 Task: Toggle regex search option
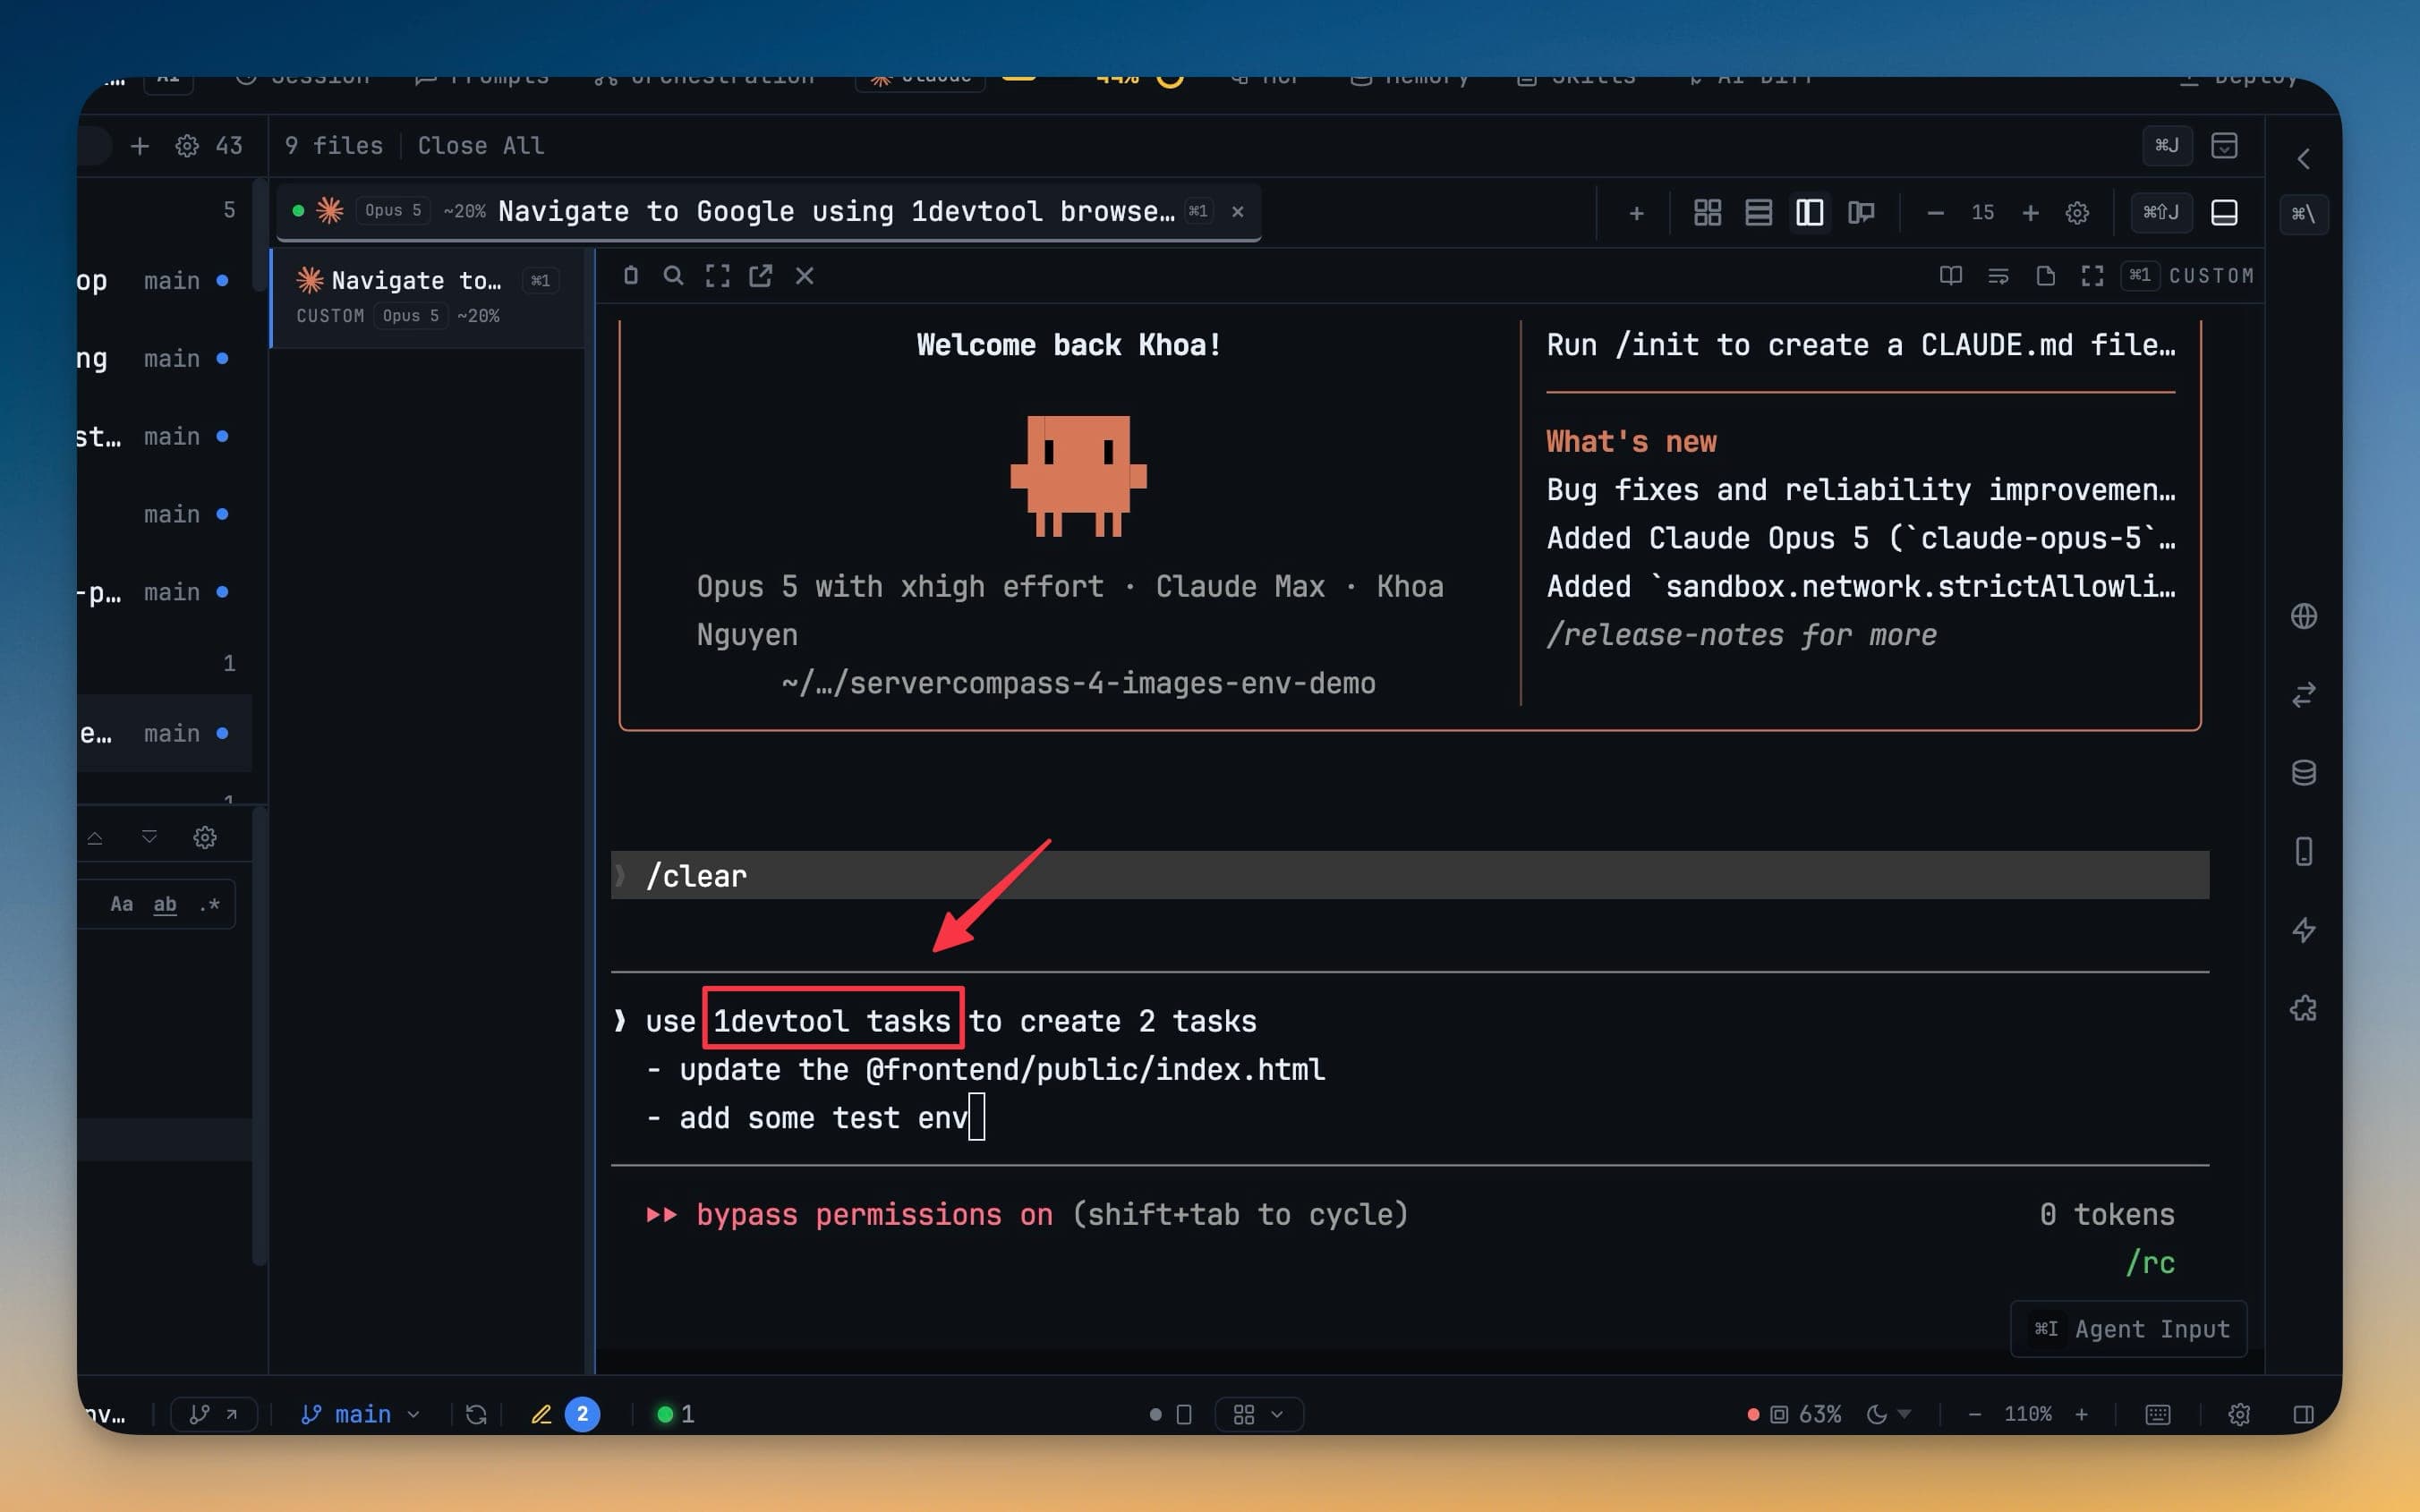tap(209, 904)
